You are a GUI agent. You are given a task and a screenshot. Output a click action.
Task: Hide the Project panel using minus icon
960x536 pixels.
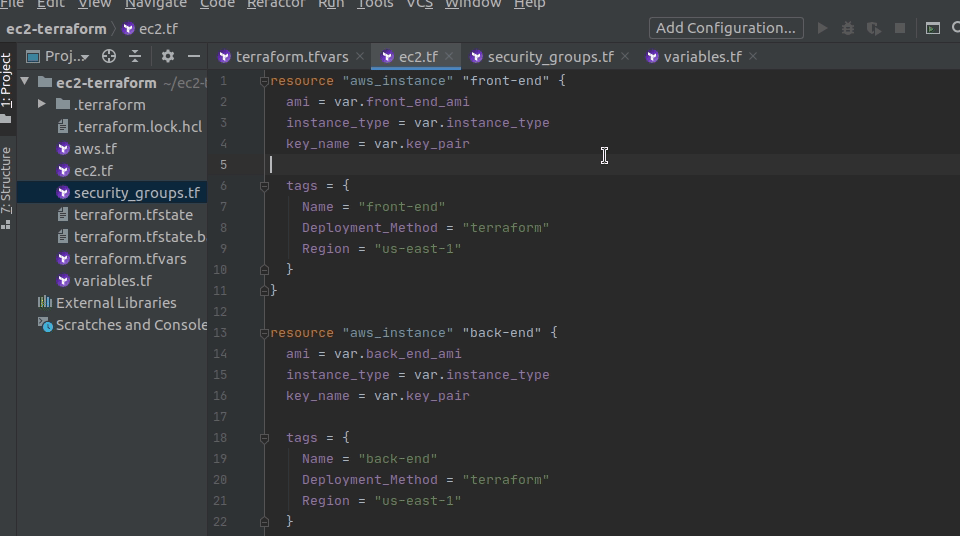[x=194, y=57]
